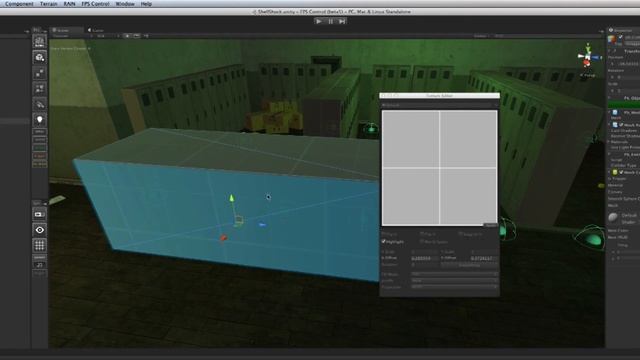Open the FPS Control menu

pos(95,4)
